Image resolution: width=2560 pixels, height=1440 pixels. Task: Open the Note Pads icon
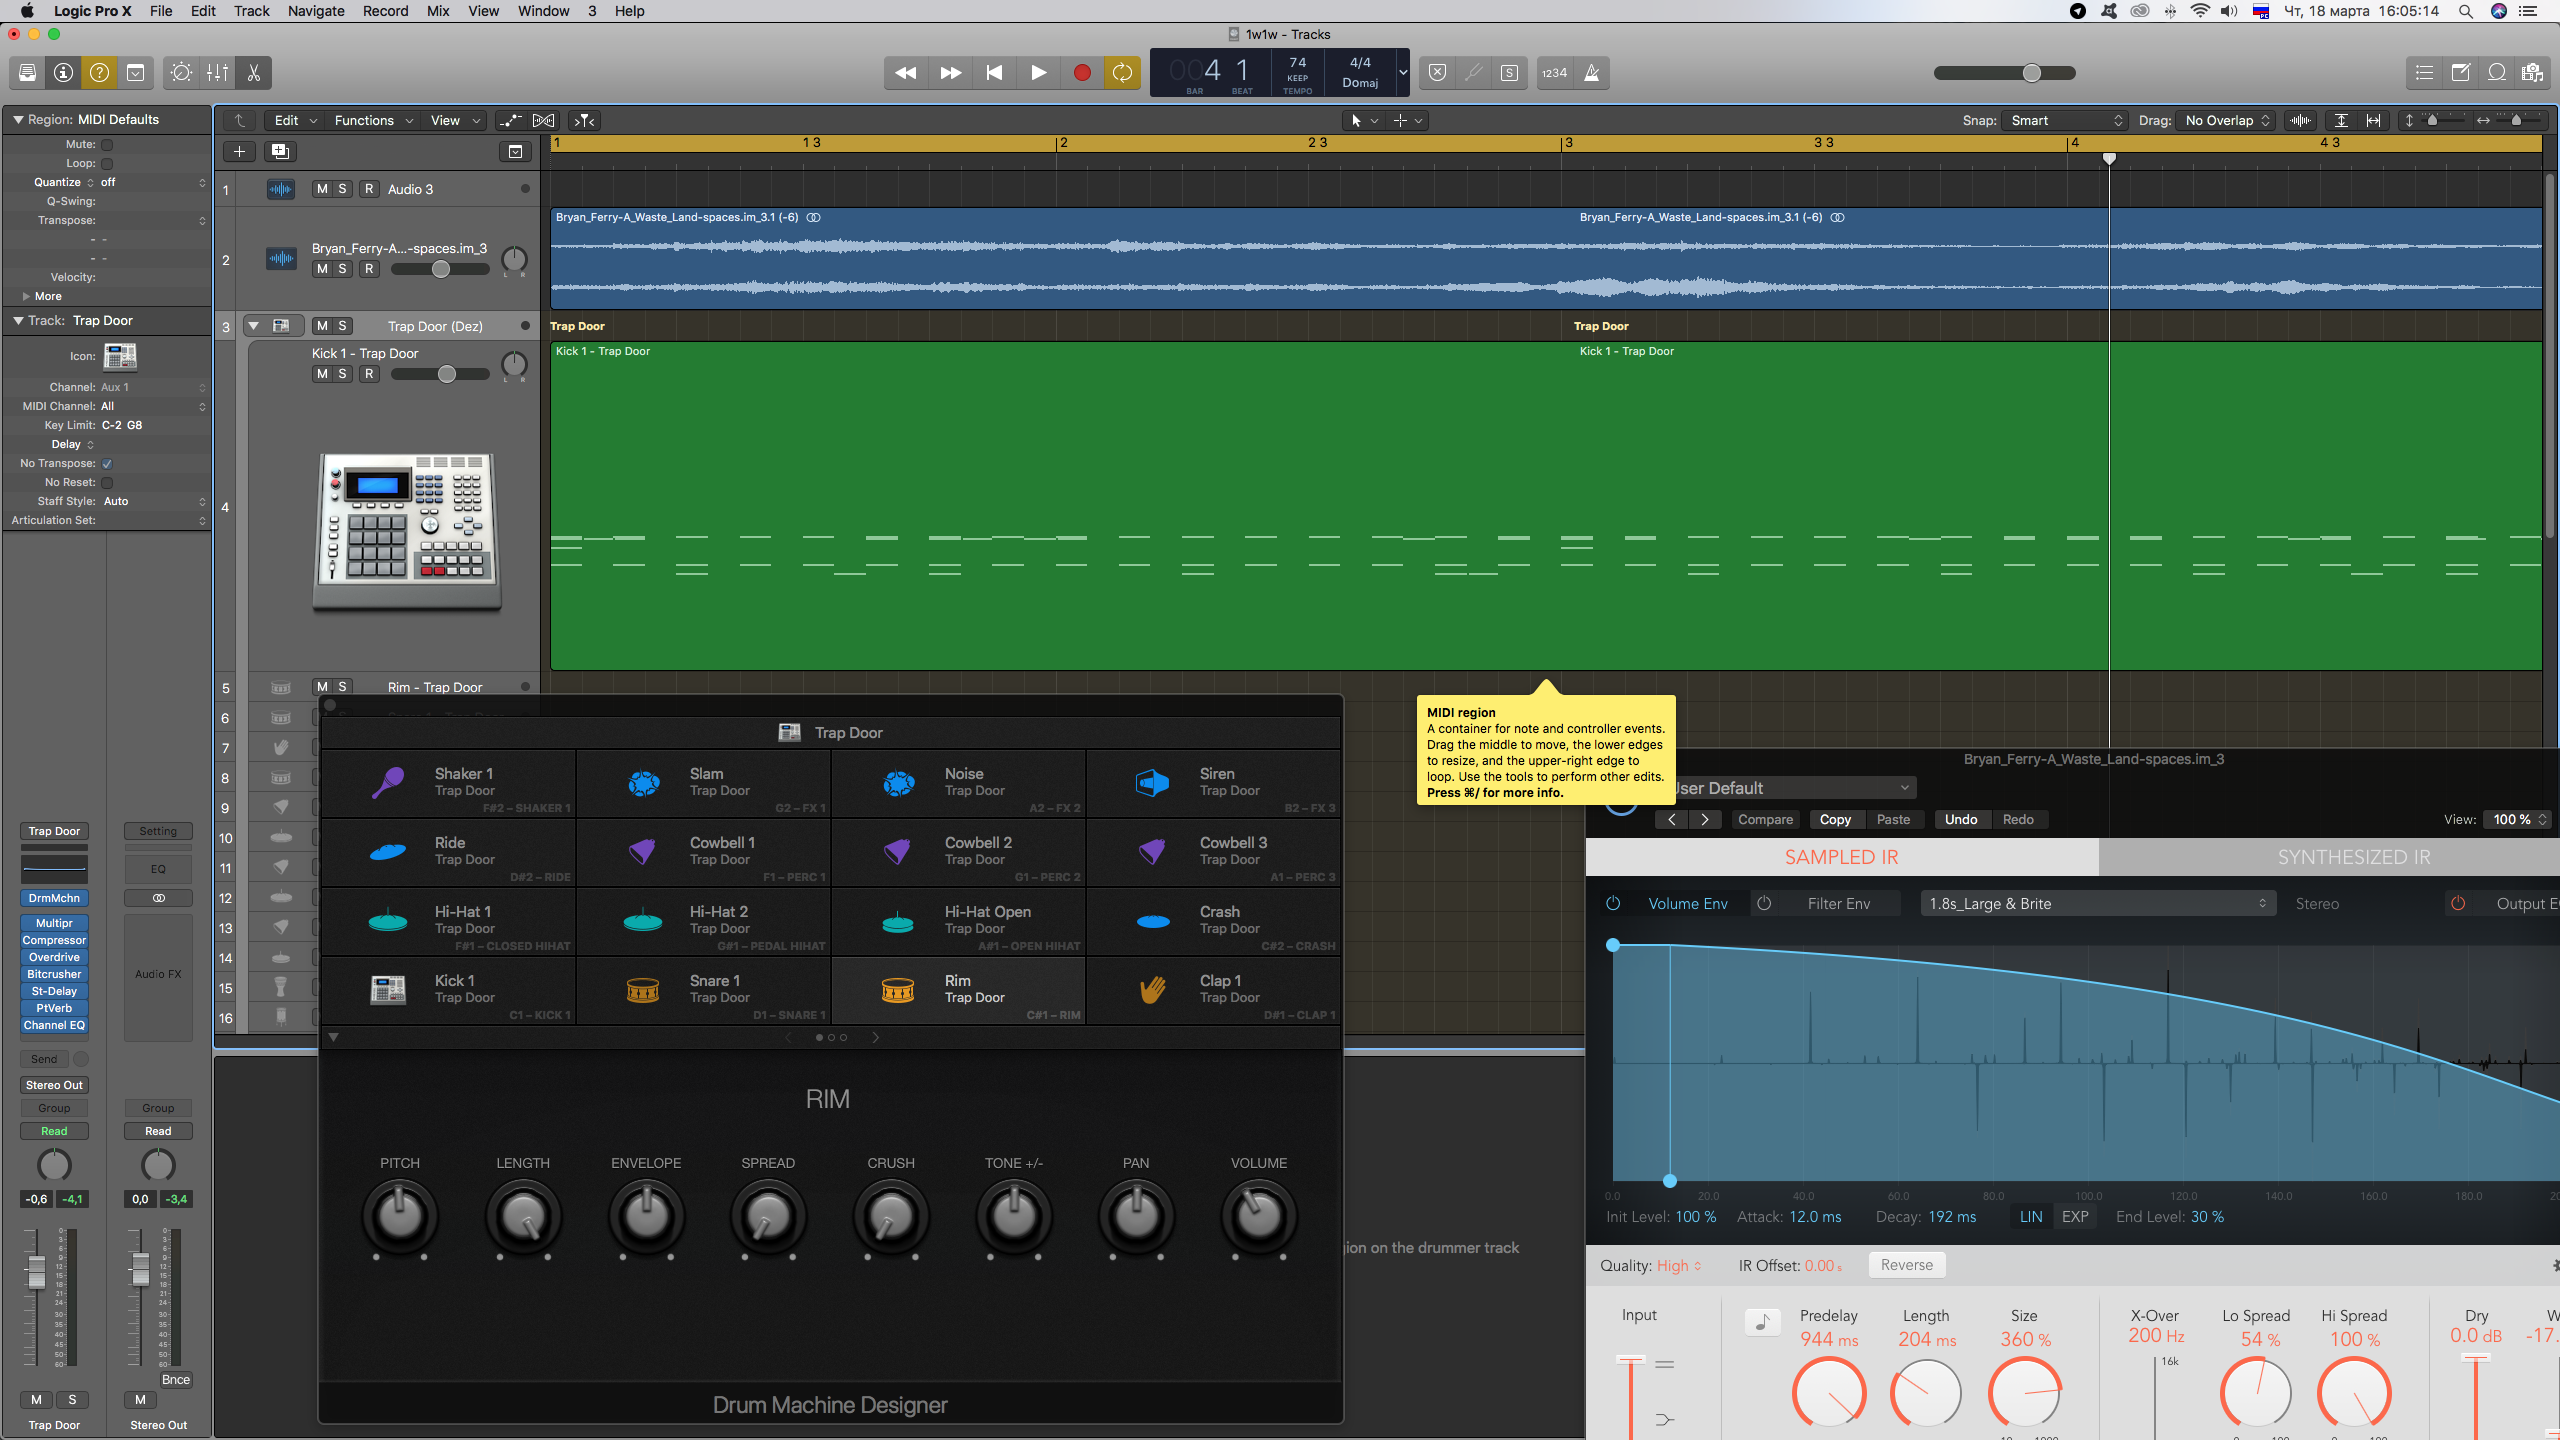coord(2460,73)
